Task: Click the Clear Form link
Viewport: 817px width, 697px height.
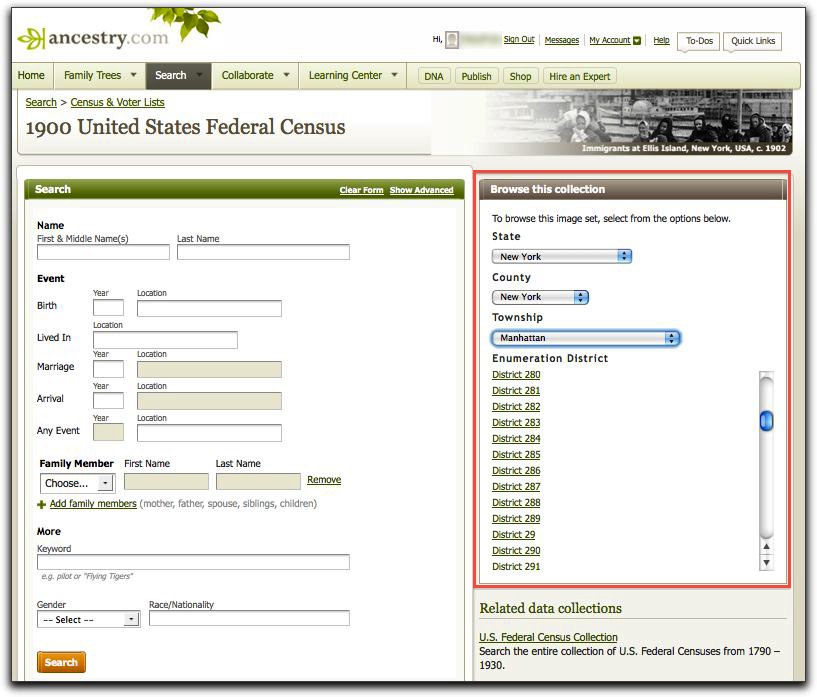Action: 361,190
